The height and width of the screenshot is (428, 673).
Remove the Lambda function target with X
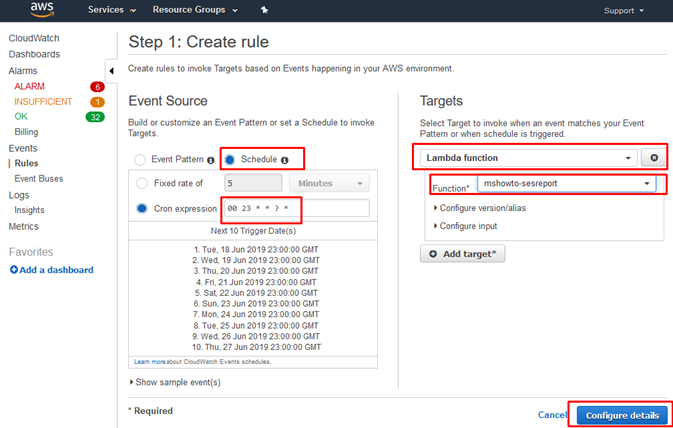[x=654, y=158]
